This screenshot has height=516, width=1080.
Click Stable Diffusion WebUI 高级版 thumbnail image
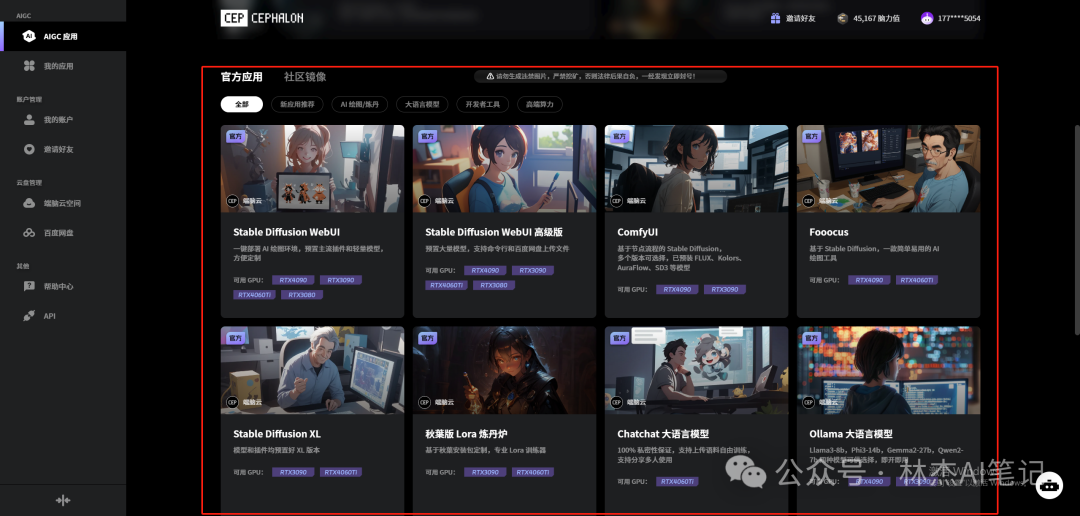pos(504,169)
